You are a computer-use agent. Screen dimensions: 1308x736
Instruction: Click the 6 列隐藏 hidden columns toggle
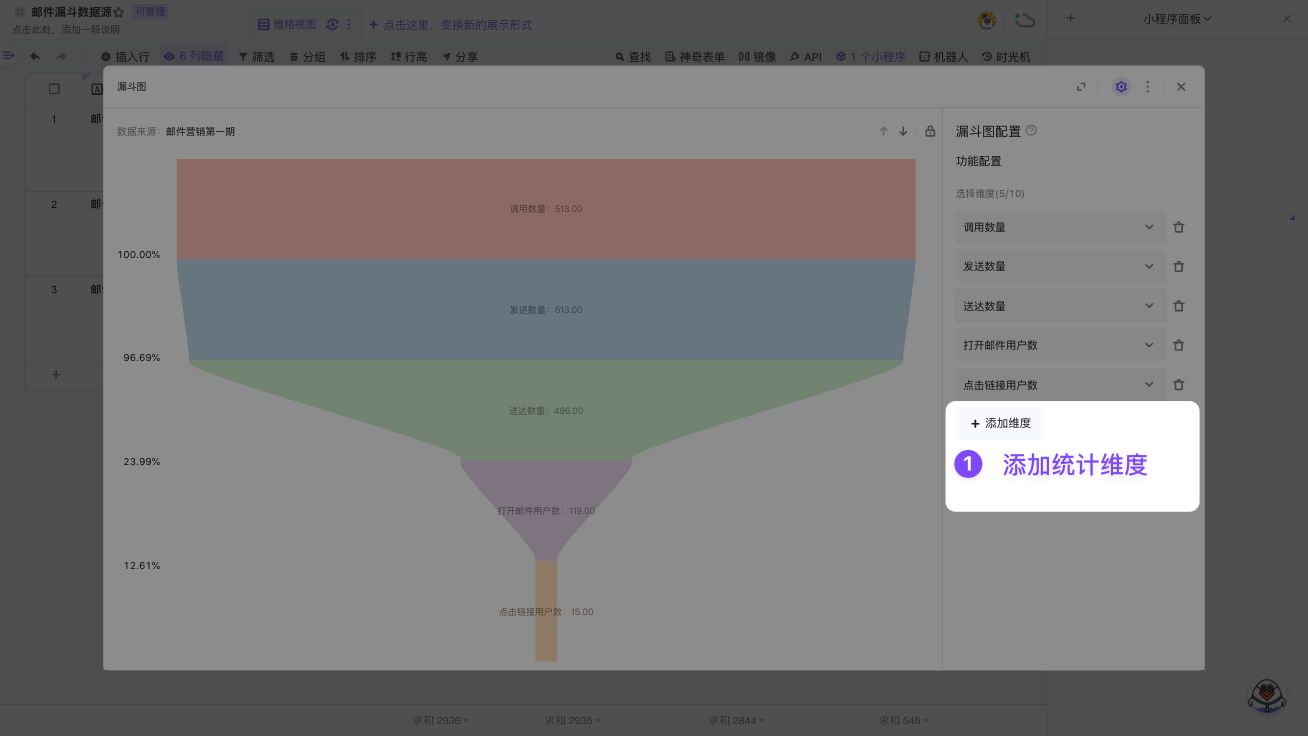194,57
